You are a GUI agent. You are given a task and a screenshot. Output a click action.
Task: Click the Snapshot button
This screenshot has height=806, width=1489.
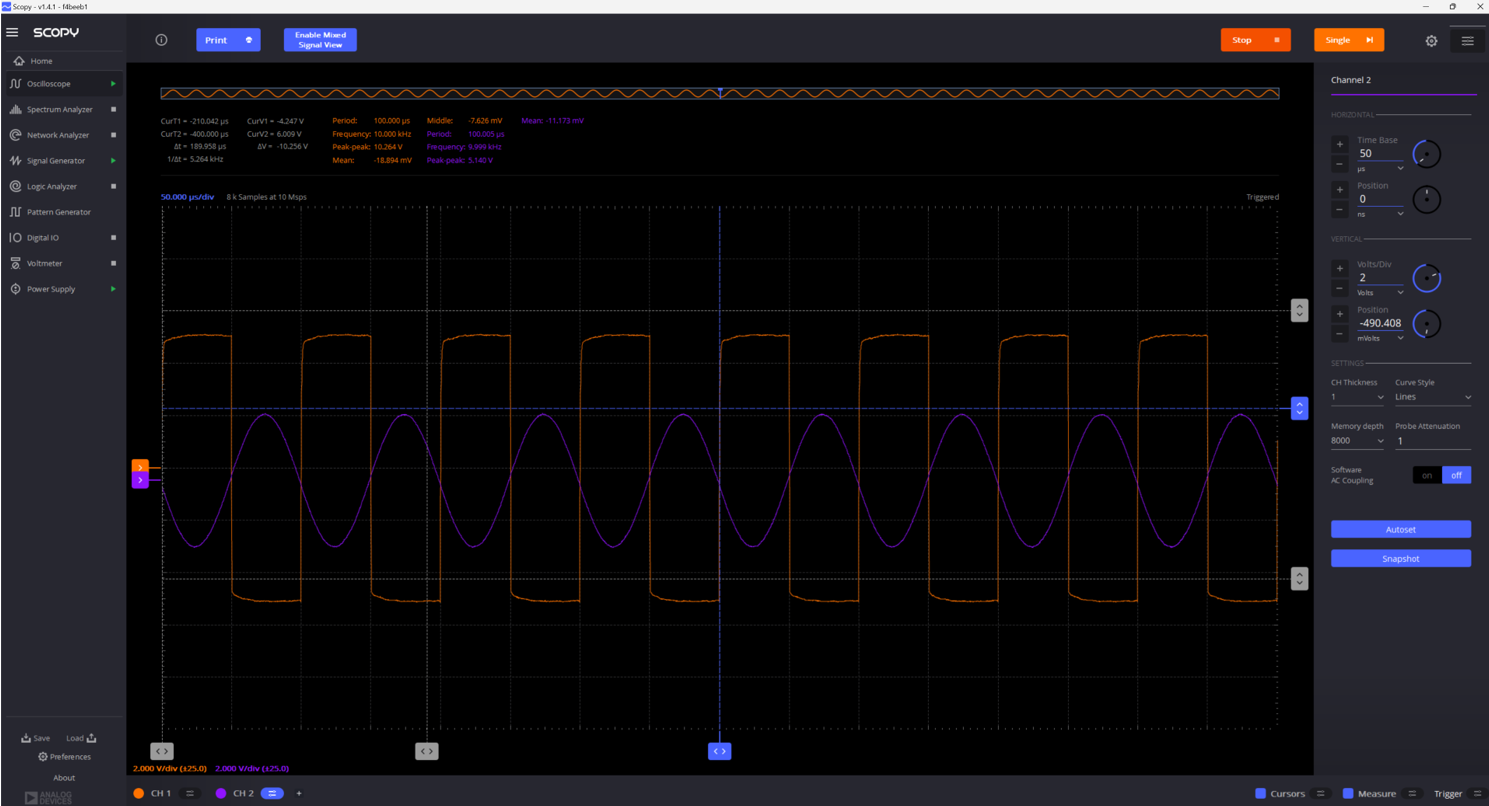tap(1400, 558)
